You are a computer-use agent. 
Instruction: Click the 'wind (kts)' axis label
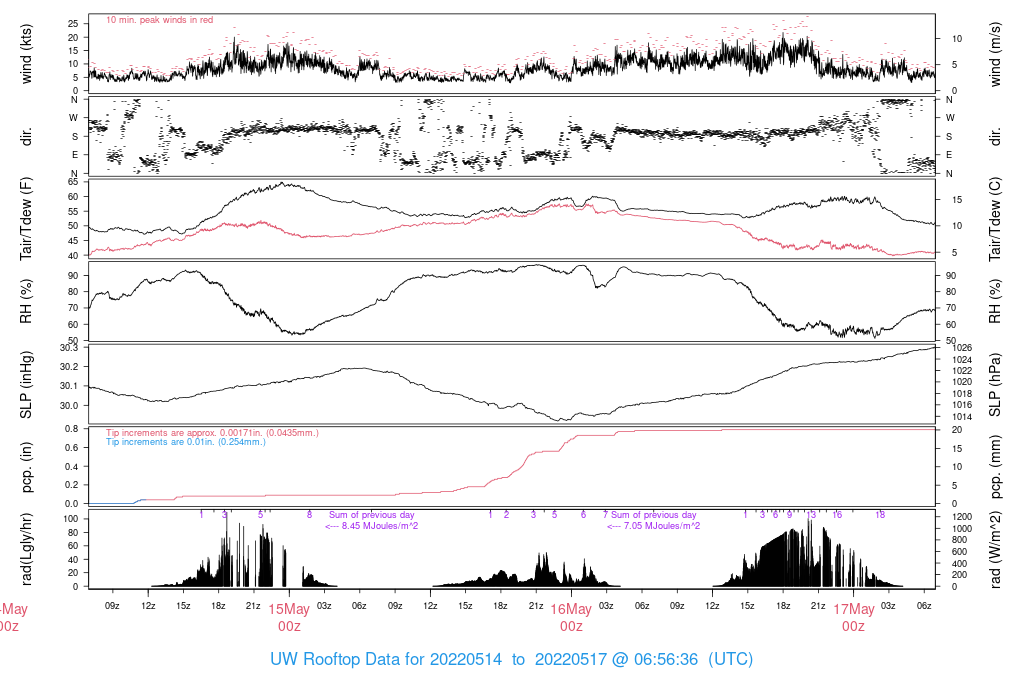coord(26,54)
